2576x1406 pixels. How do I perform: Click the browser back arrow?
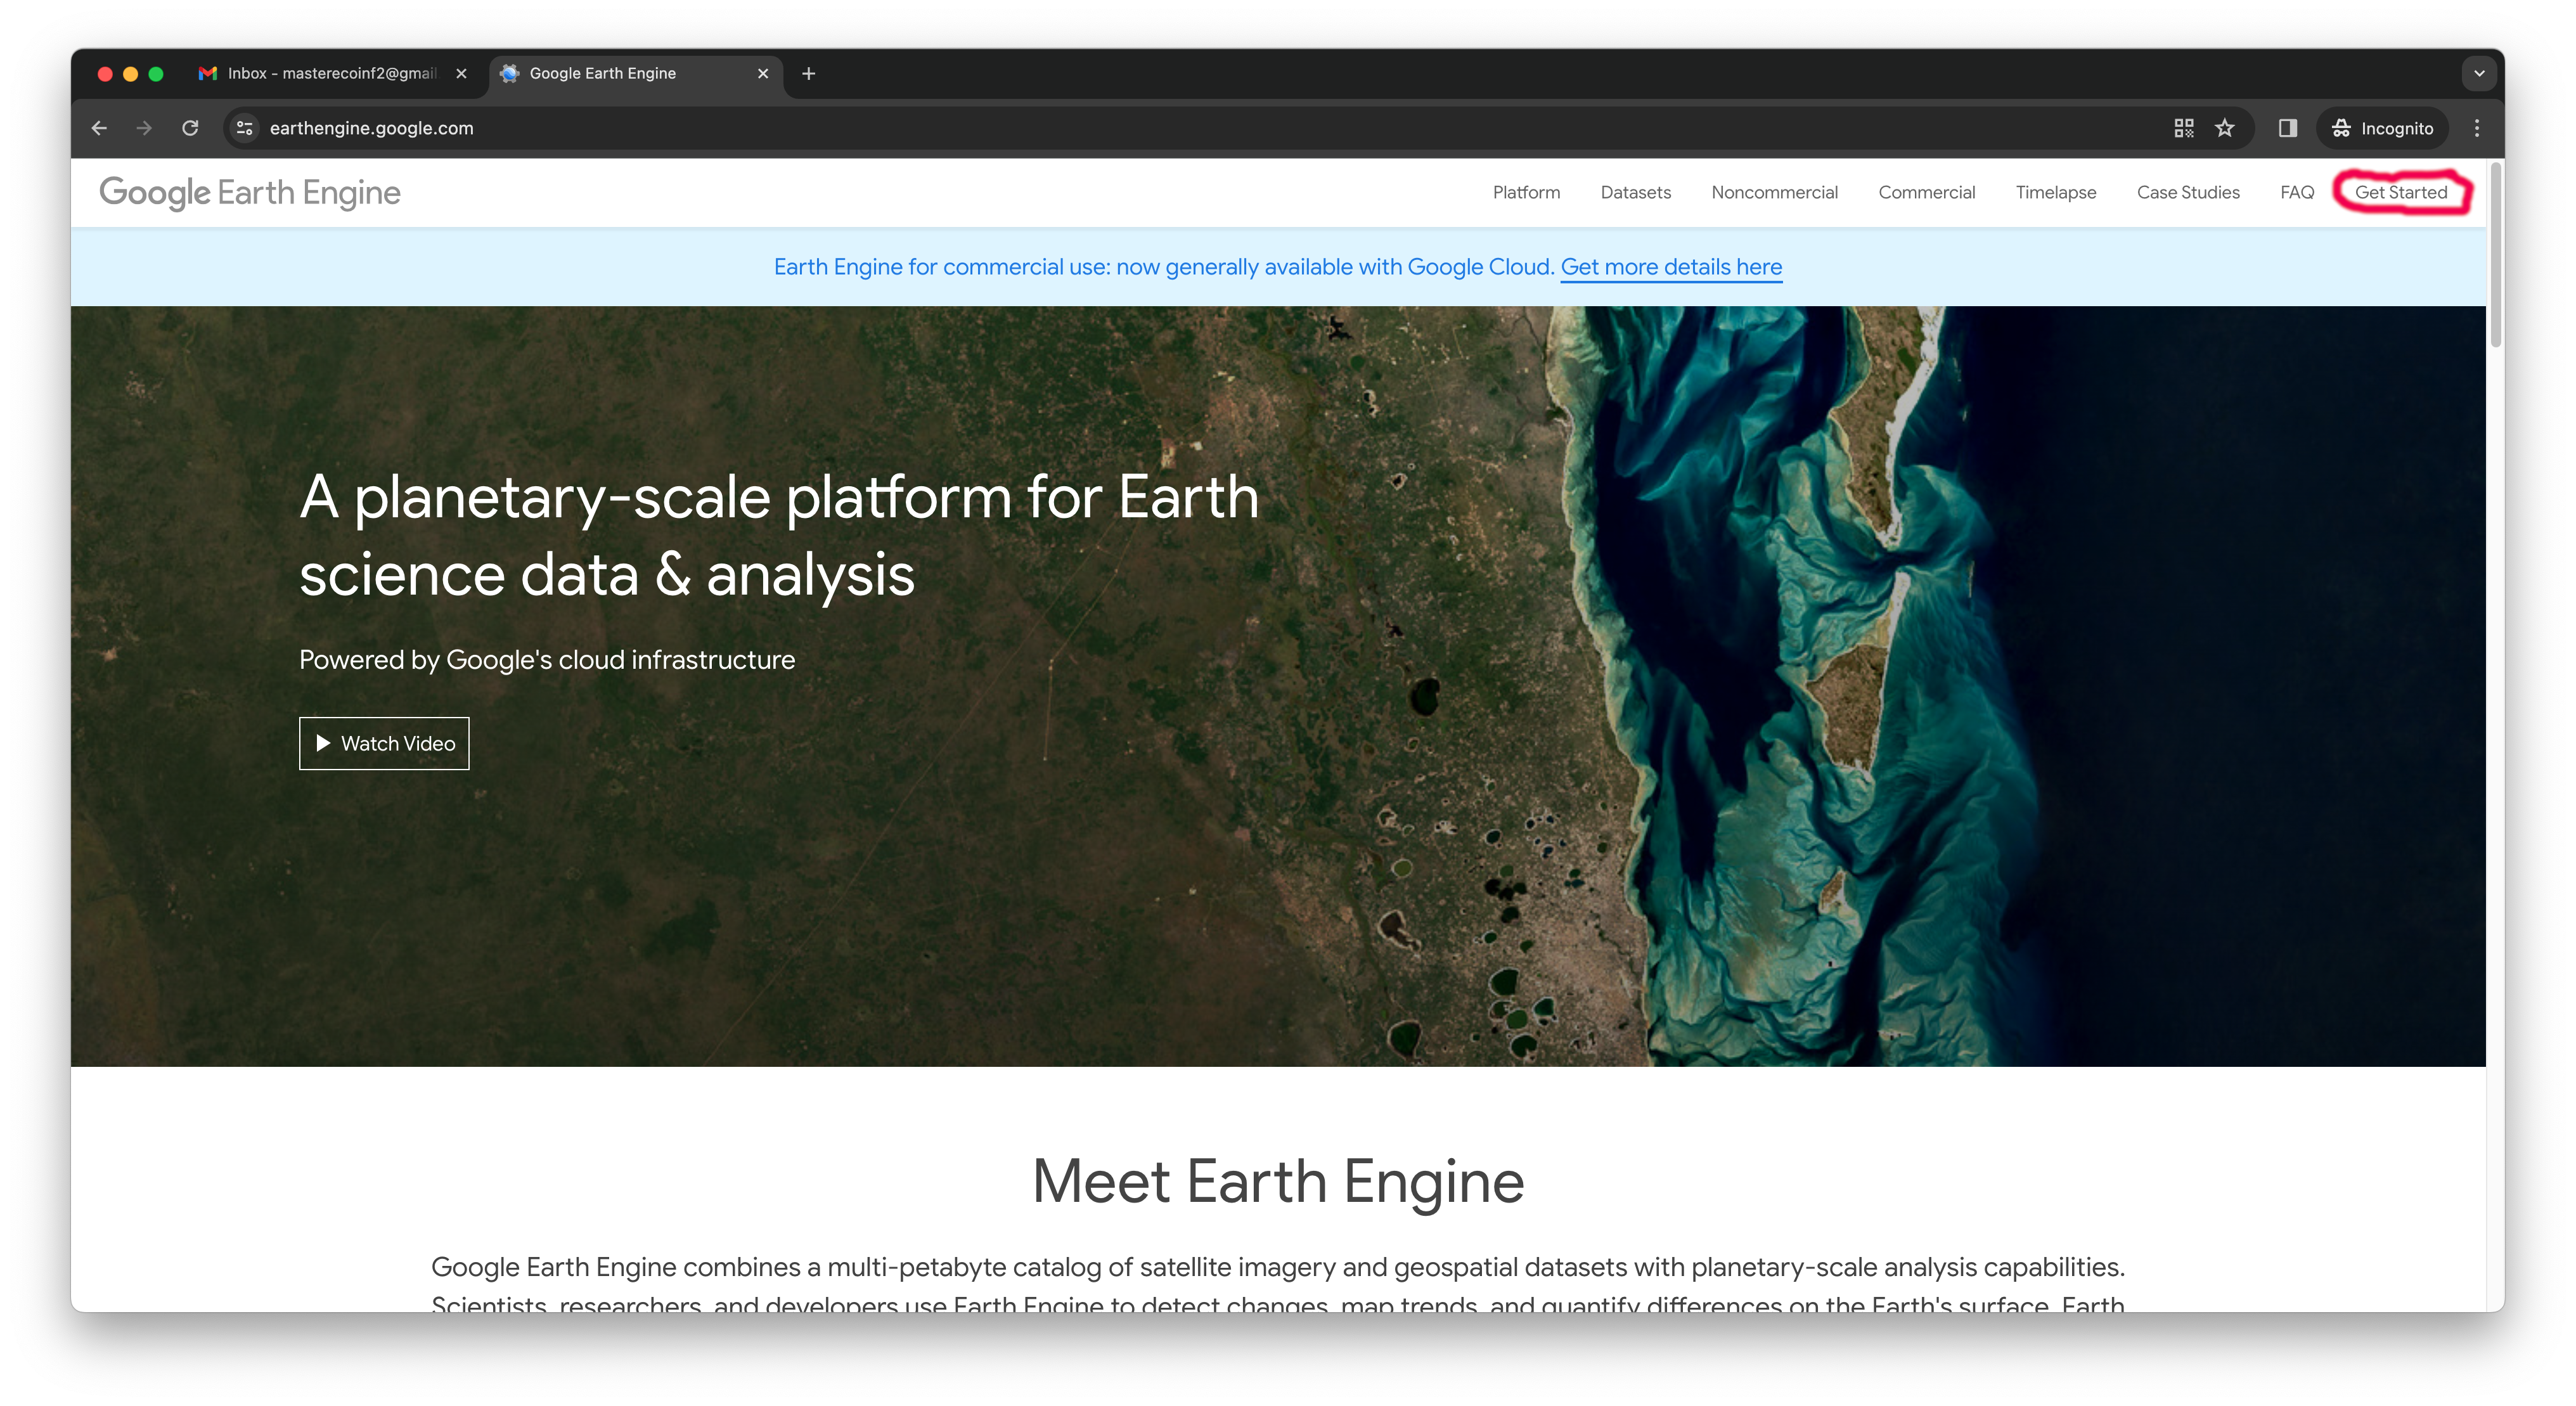[99, 128]
